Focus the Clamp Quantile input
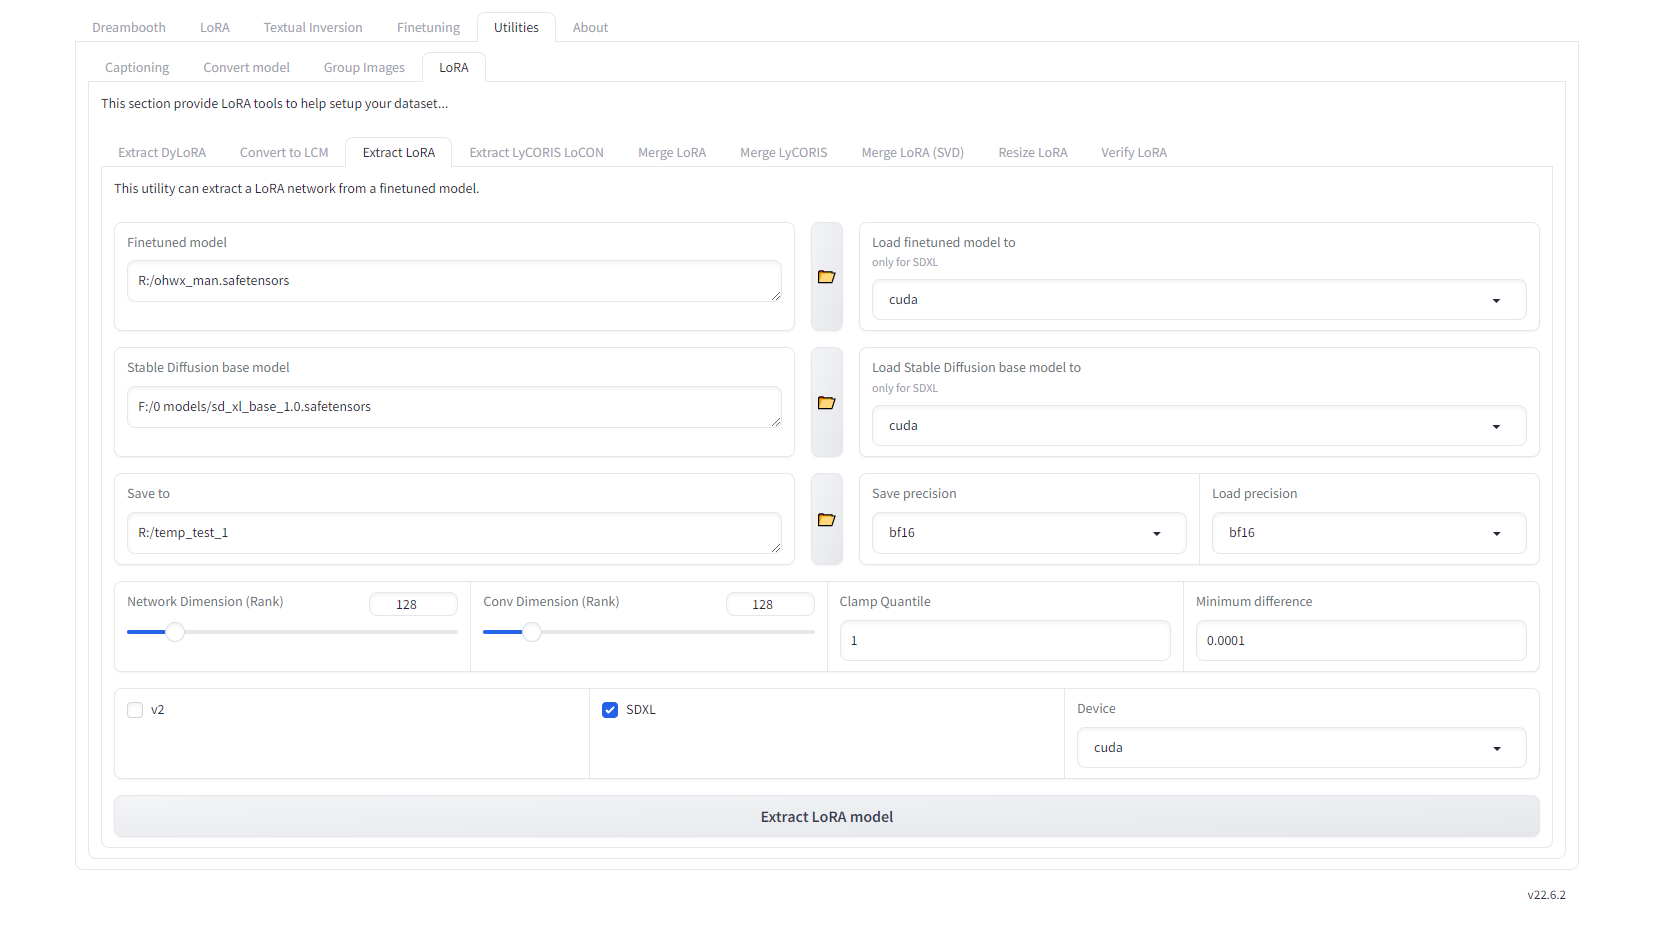 coord(1005,641)
